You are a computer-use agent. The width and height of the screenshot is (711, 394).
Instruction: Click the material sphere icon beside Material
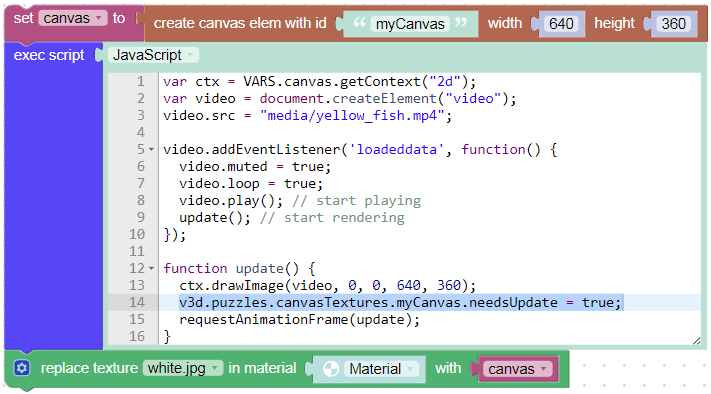331,369
